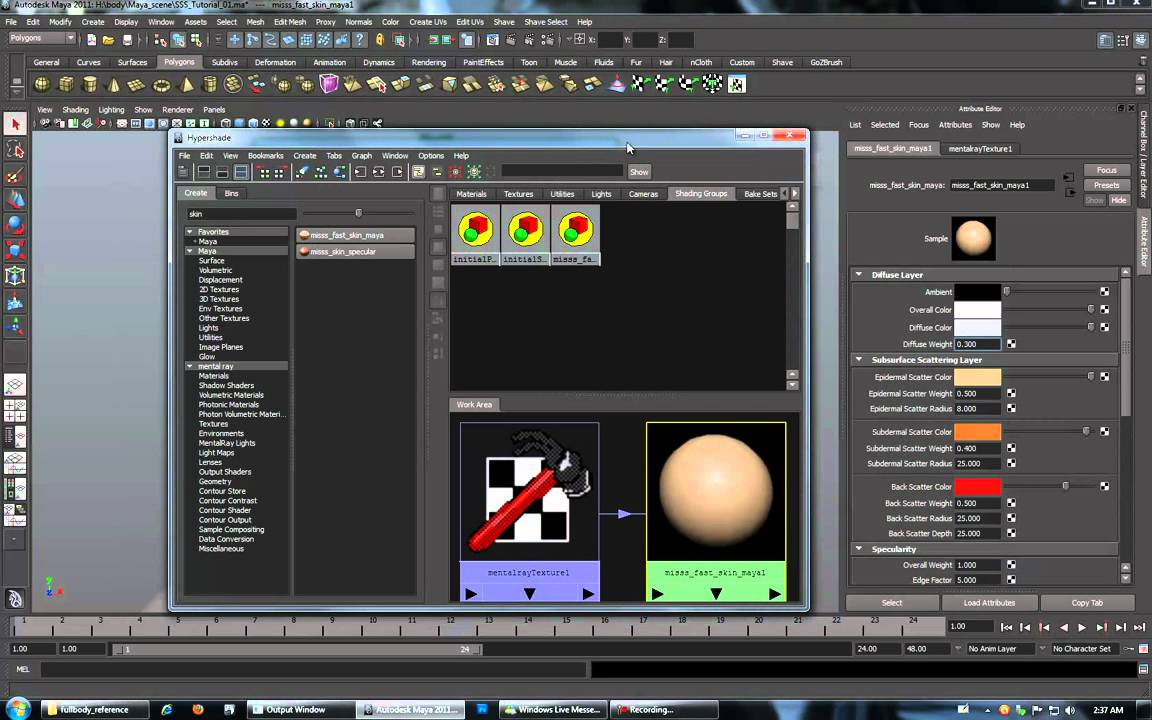Switch to Bins tab in Hypershade
The height and width of the screenshot is (720, 1152).
231,193
